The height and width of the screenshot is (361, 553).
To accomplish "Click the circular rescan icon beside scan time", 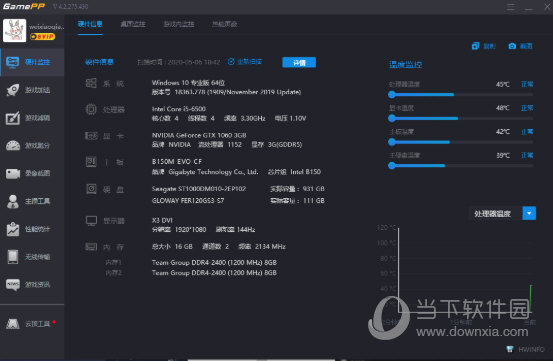I will (x=231, y=62).
